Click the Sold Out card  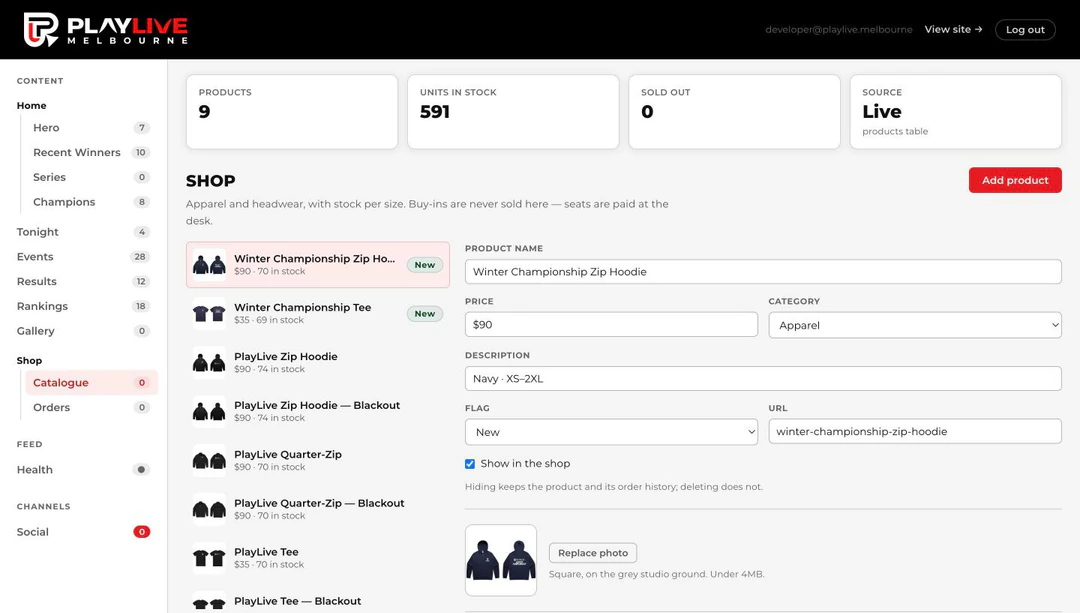point(734,112)
